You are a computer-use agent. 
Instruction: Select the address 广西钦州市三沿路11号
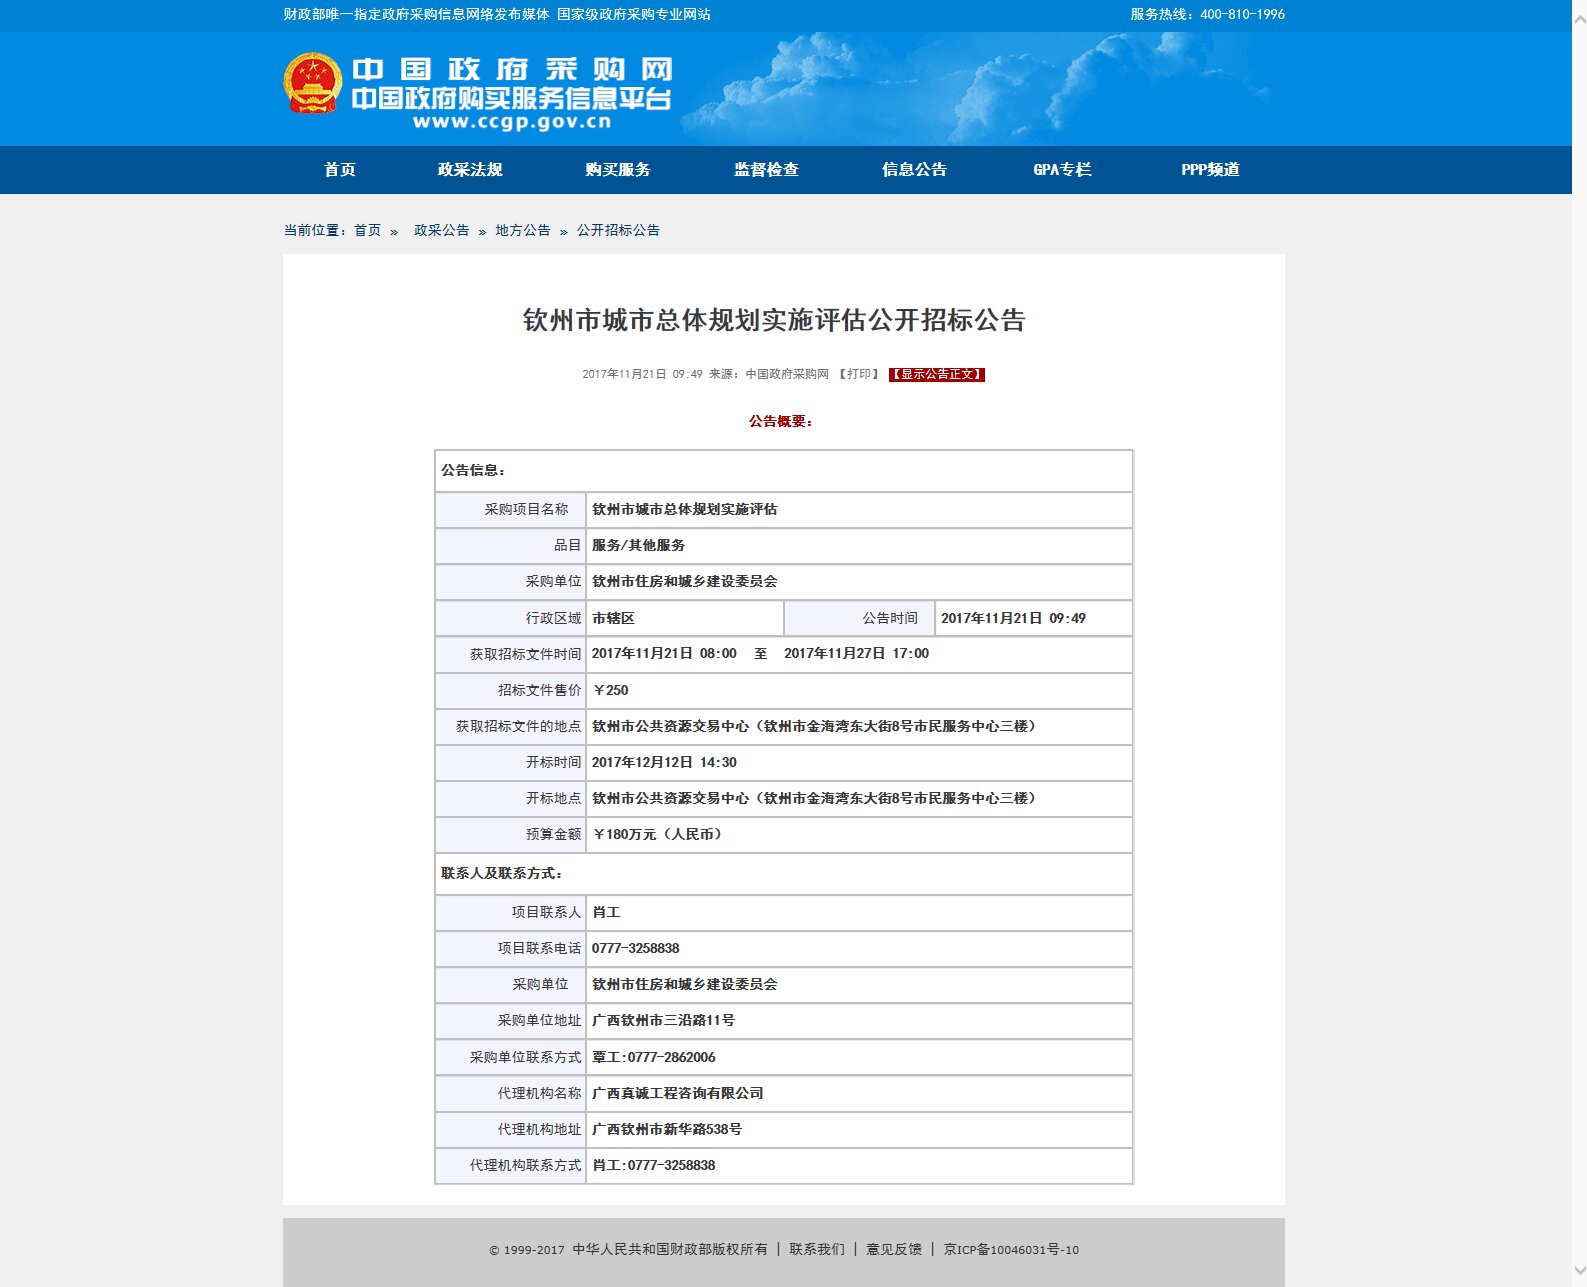point(663,1020)
